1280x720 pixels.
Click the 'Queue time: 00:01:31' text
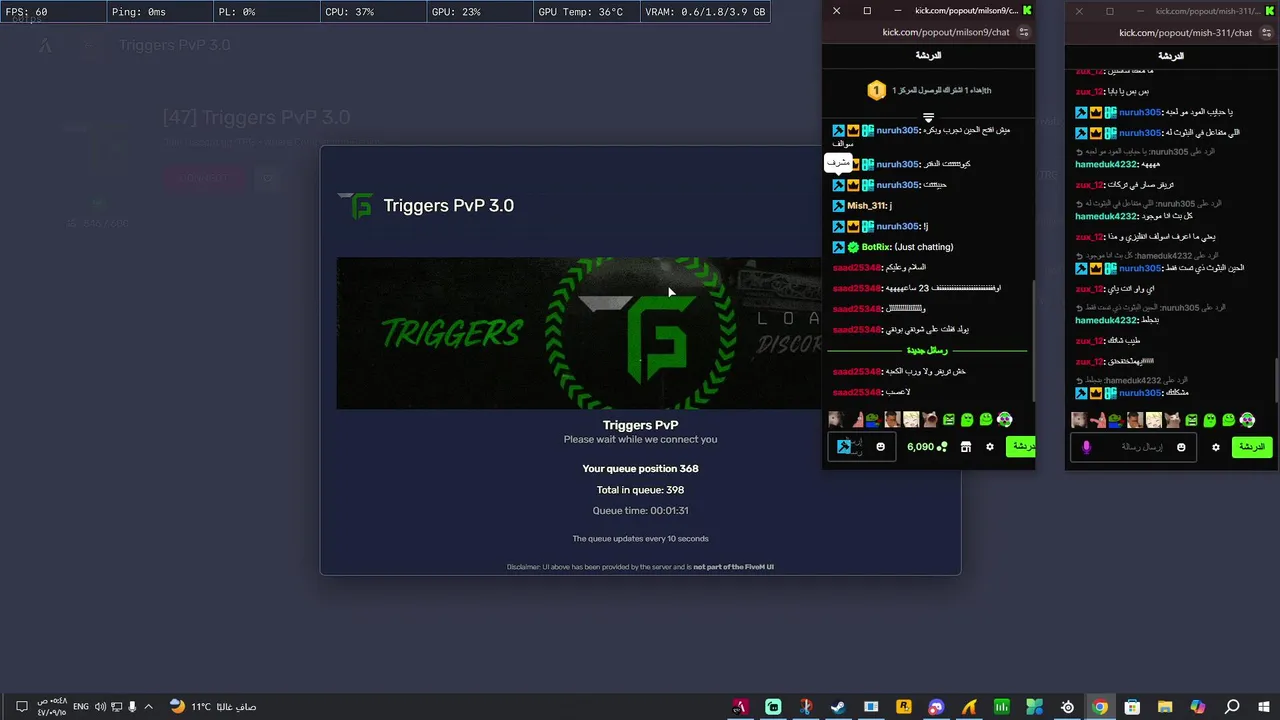click(640, 511)
